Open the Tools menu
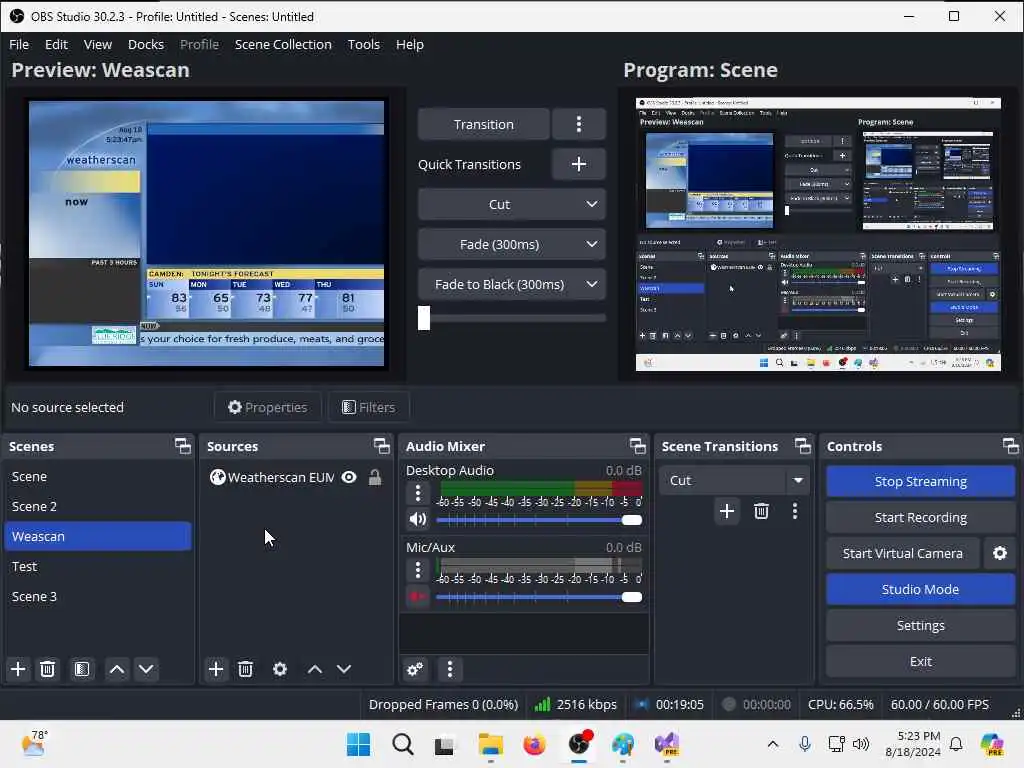Image resolution: width=1024 pixels, height=768 pixels. [x=364, y=44]
